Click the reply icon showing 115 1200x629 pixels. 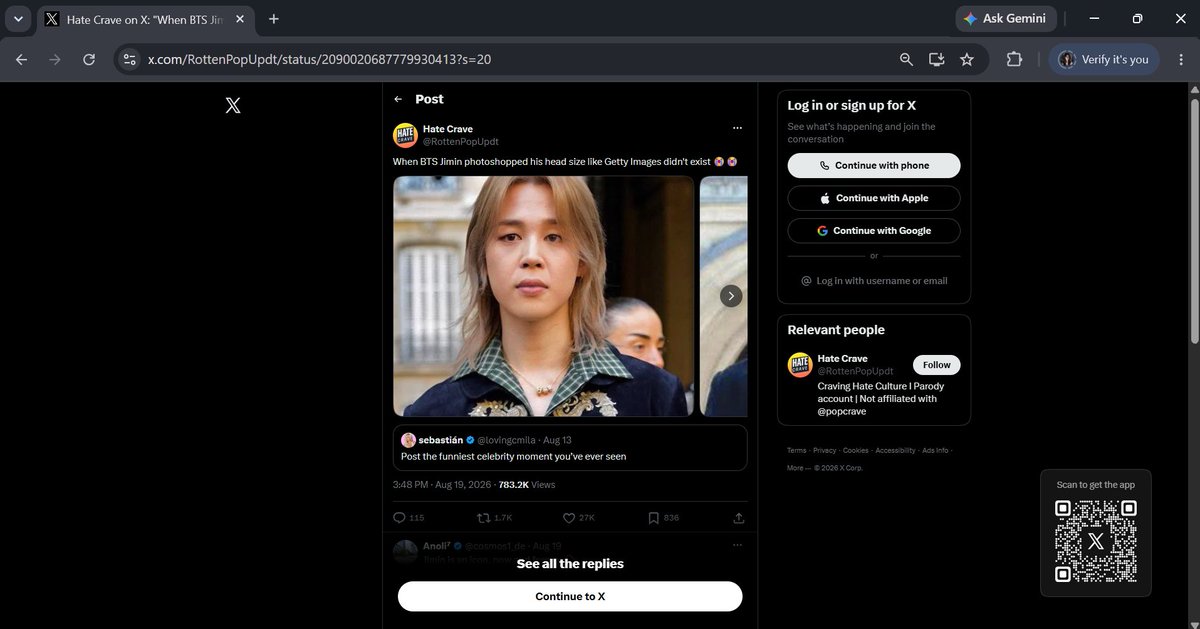point(399,518)
